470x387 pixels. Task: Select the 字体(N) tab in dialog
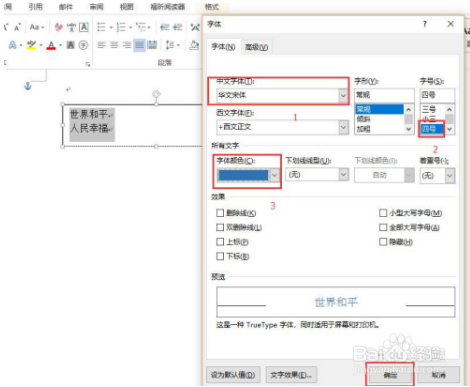pos(223,47)
